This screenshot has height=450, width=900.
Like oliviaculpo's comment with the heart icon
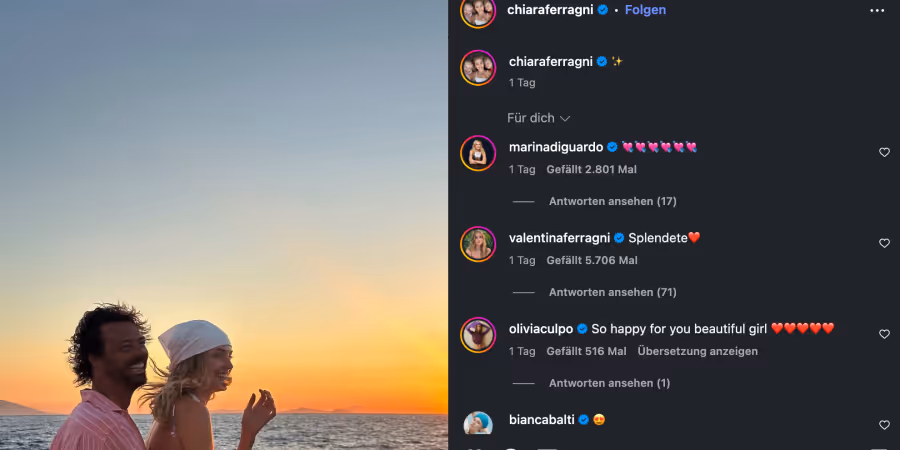[x=885, y=333]
